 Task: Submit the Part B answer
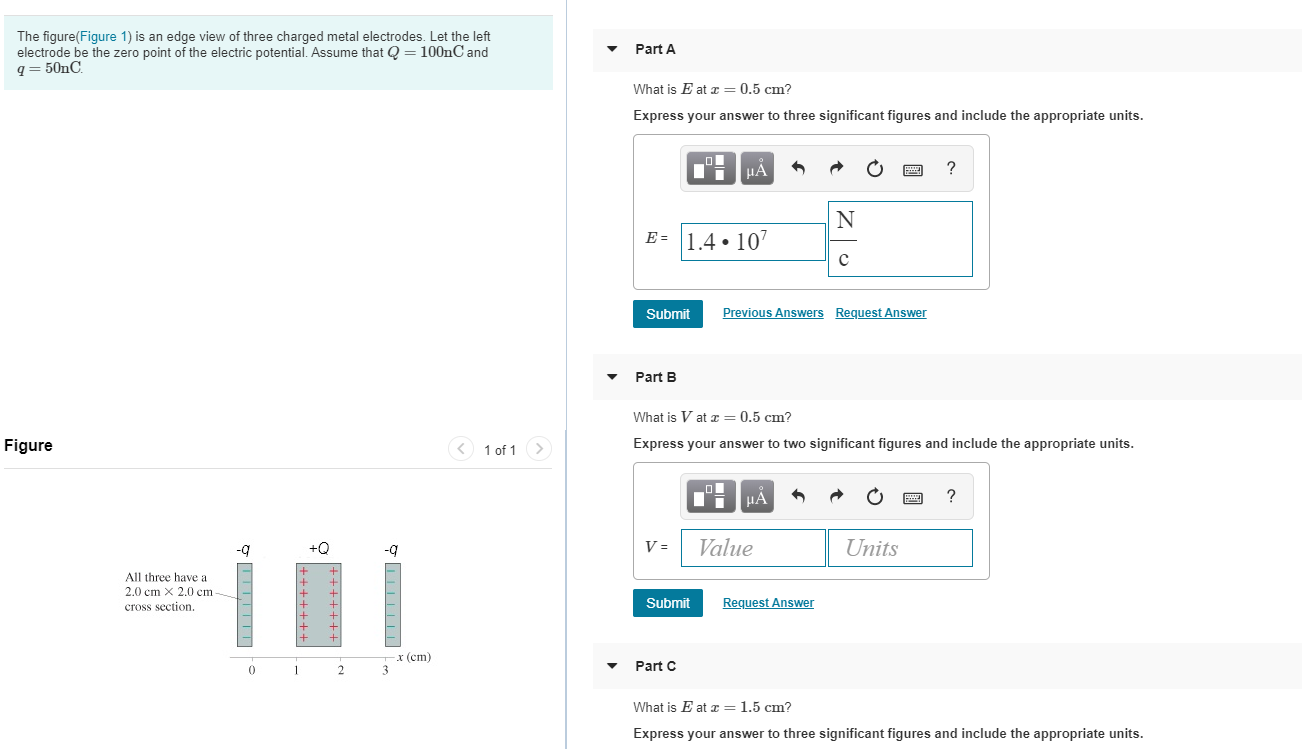pyautogui.click(x=667, y=602)
